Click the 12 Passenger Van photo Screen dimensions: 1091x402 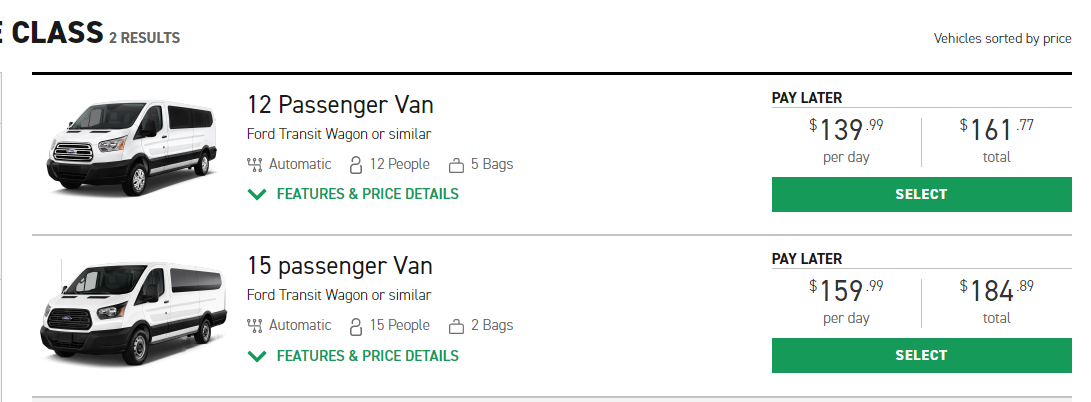pos(132,148)
